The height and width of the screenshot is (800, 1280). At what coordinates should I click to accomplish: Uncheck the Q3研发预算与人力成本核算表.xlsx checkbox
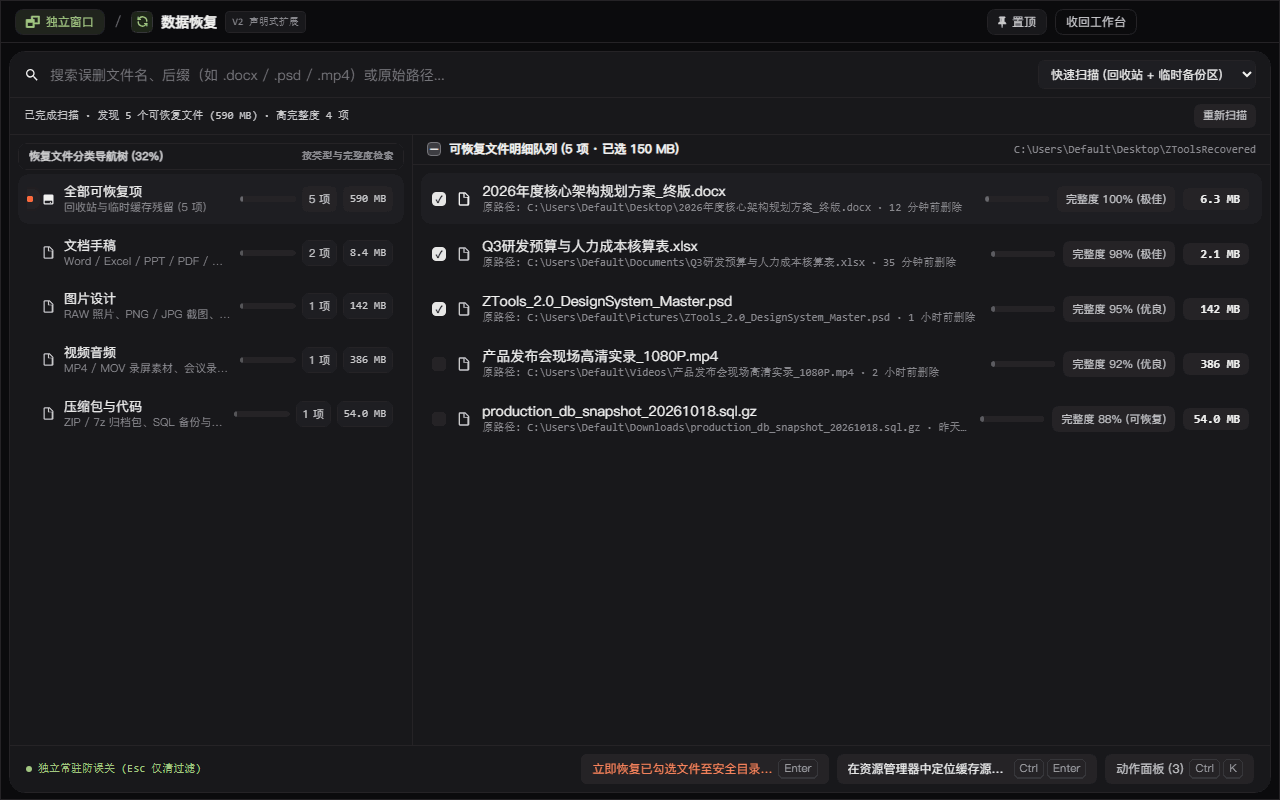coord(439,254)
